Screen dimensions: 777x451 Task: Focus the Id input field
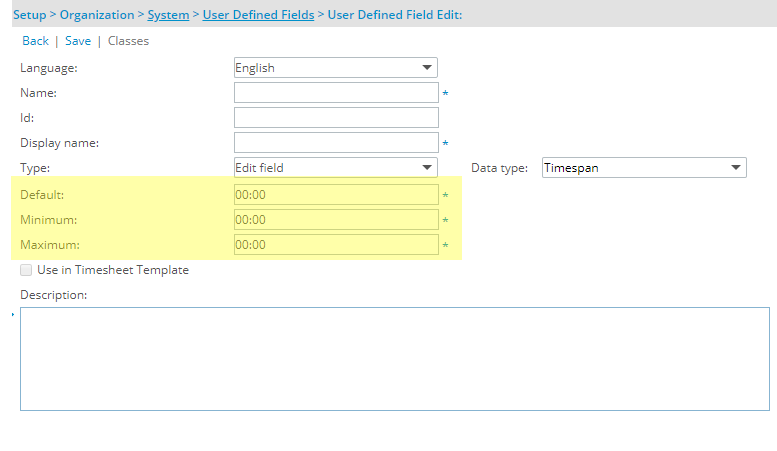tap(336, 117)
